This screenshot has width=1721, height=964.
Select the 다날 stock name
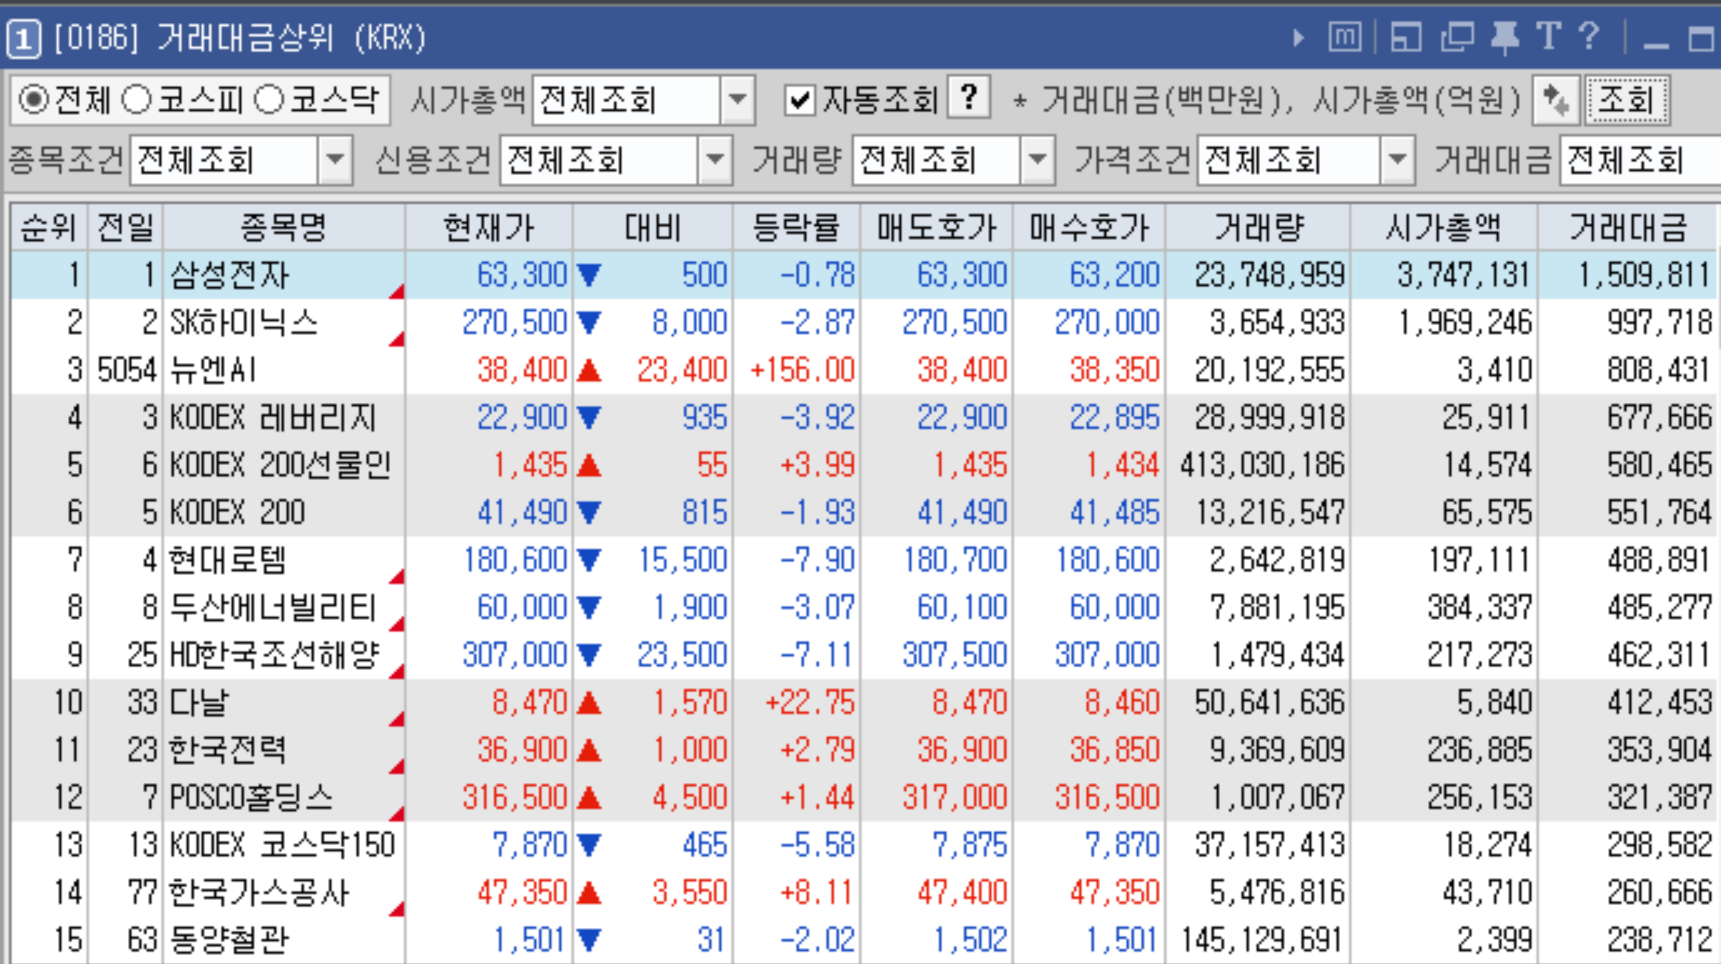[x=198, y=702]
